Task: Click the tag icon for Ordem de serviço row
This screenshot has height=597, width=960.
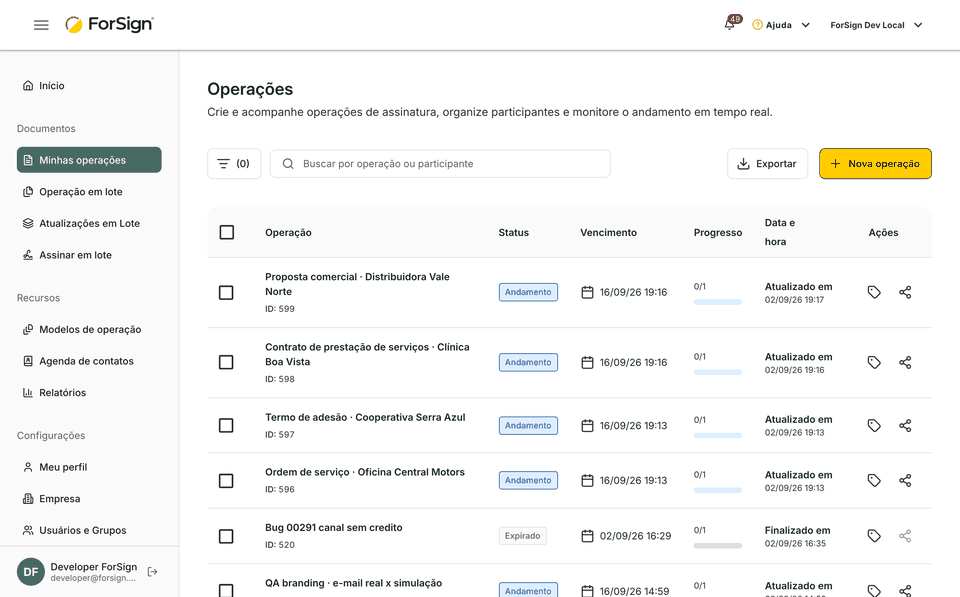Action: [874, 481]
